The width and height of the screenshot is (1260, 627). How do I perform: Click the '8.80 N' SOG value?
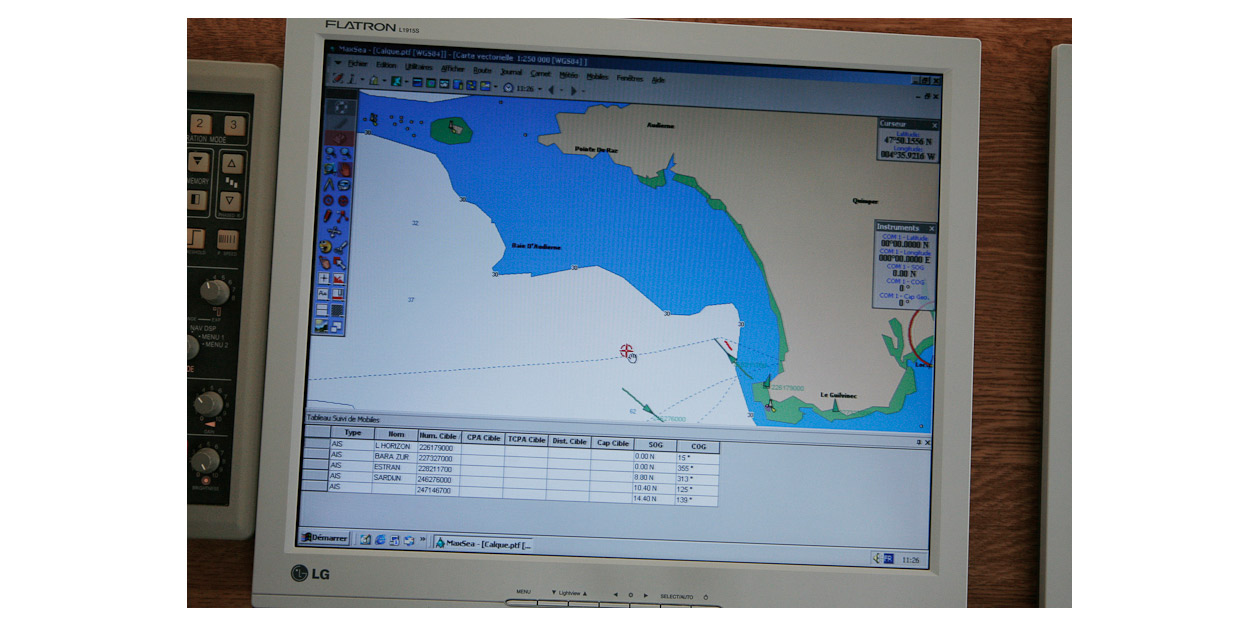[x=654, y=476]
